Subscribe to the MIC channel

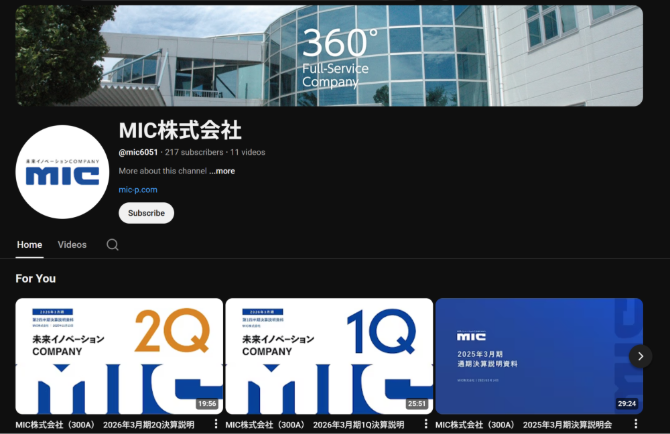[x=146, y=213]
